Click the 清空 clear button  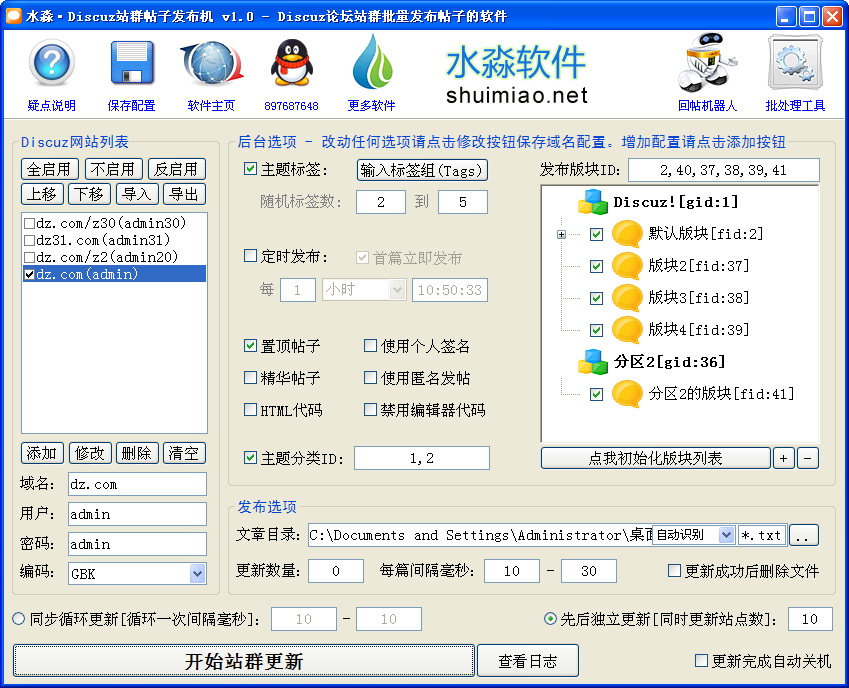click(x=184, y=453)
